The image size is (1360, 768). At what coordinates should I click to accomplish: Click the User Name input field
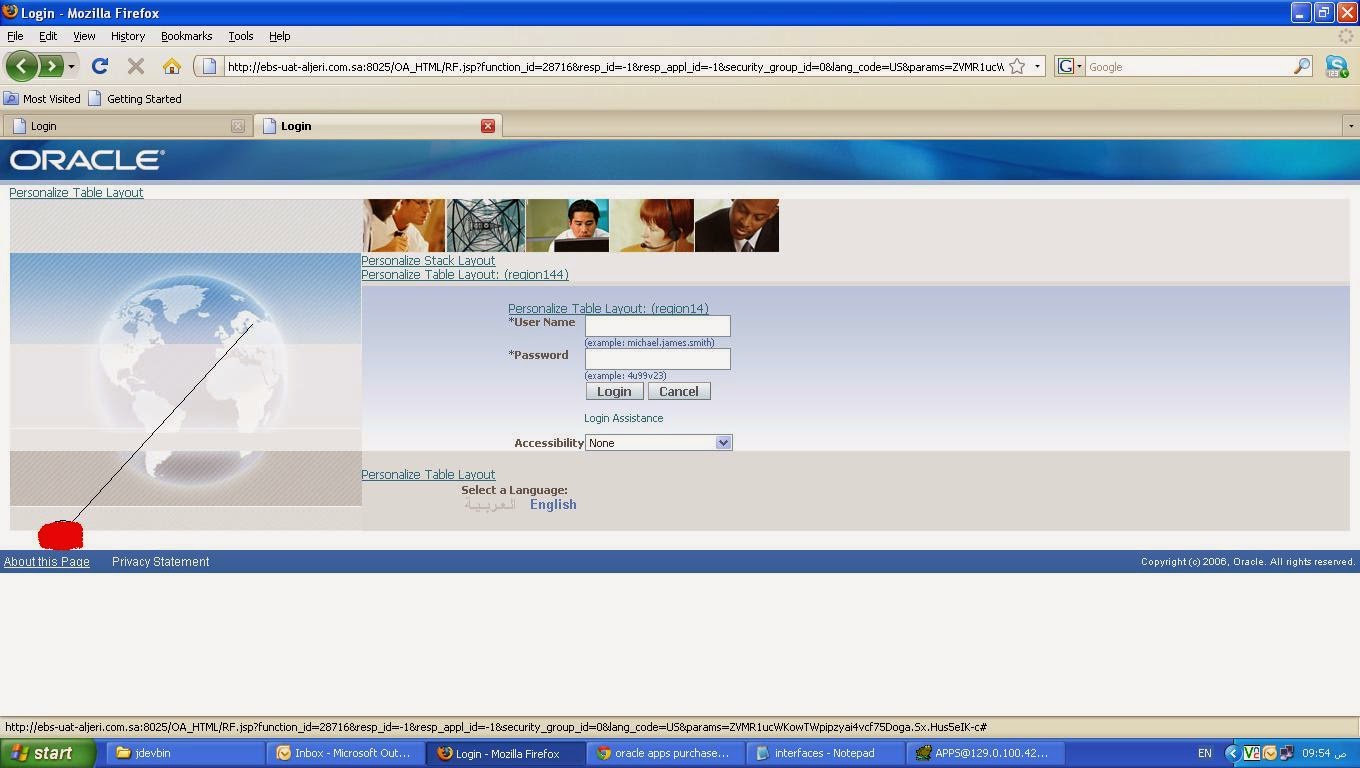click(658, 326)
